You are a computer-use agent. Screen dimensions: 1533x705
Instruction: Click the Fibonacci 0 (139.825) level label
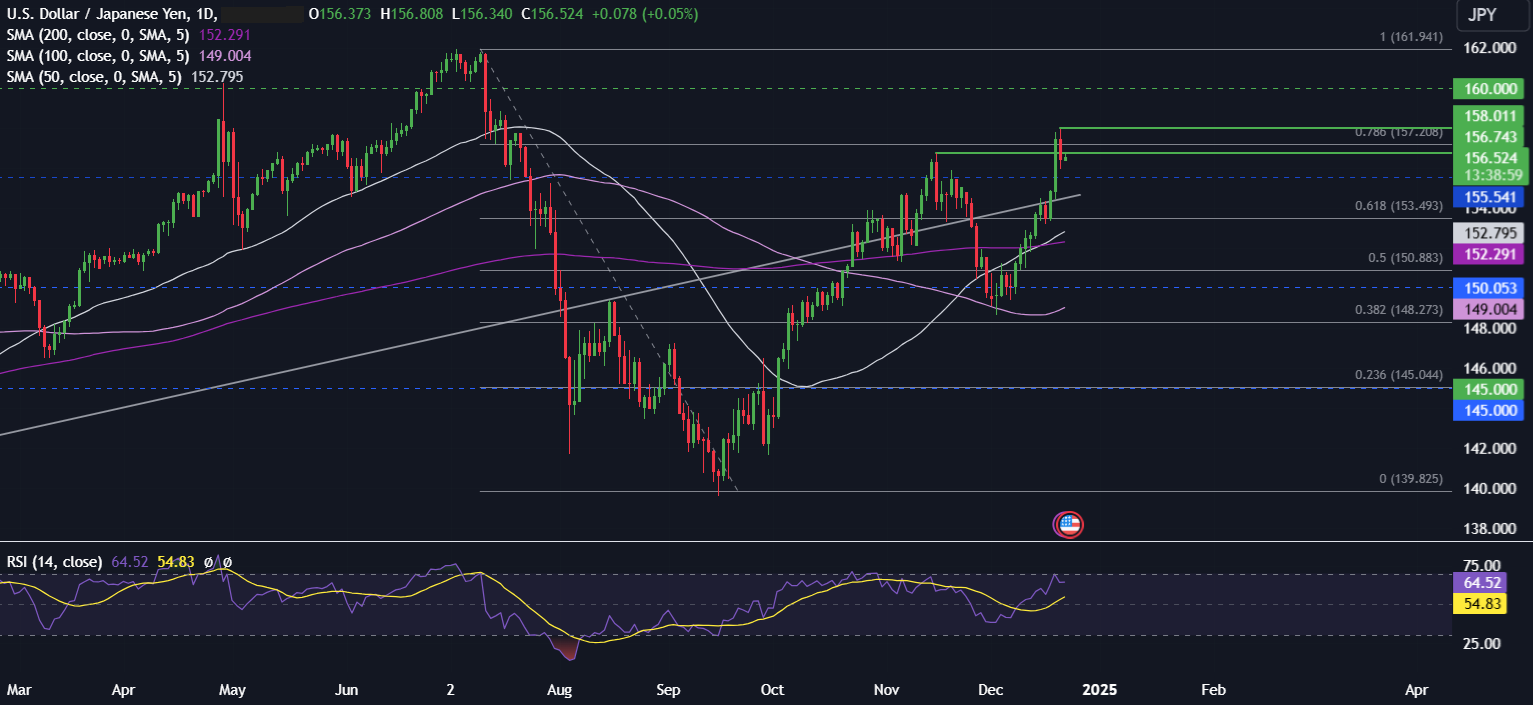click(1411, 479)
